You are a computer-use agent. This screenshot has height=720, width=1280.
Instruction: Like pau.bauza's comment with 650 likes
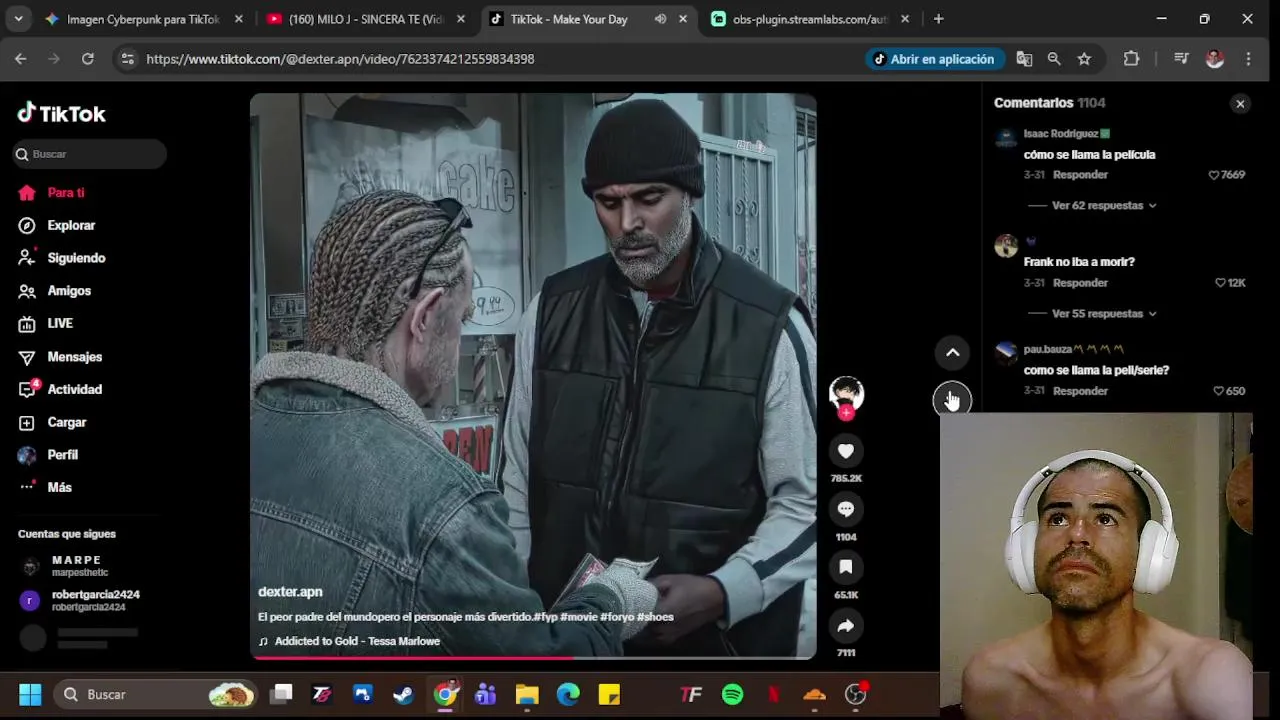(x=1218, y=391)
